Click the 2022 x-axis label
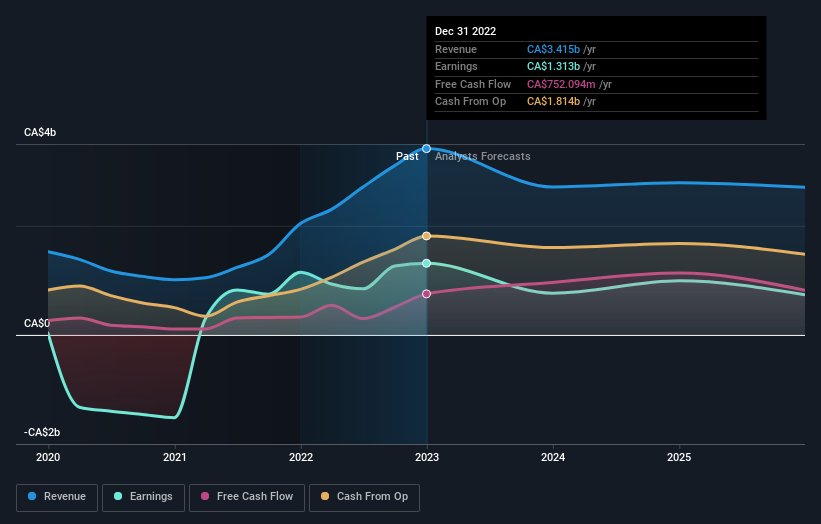This screenshot has width=821, height=524. [x=301, y=457]
